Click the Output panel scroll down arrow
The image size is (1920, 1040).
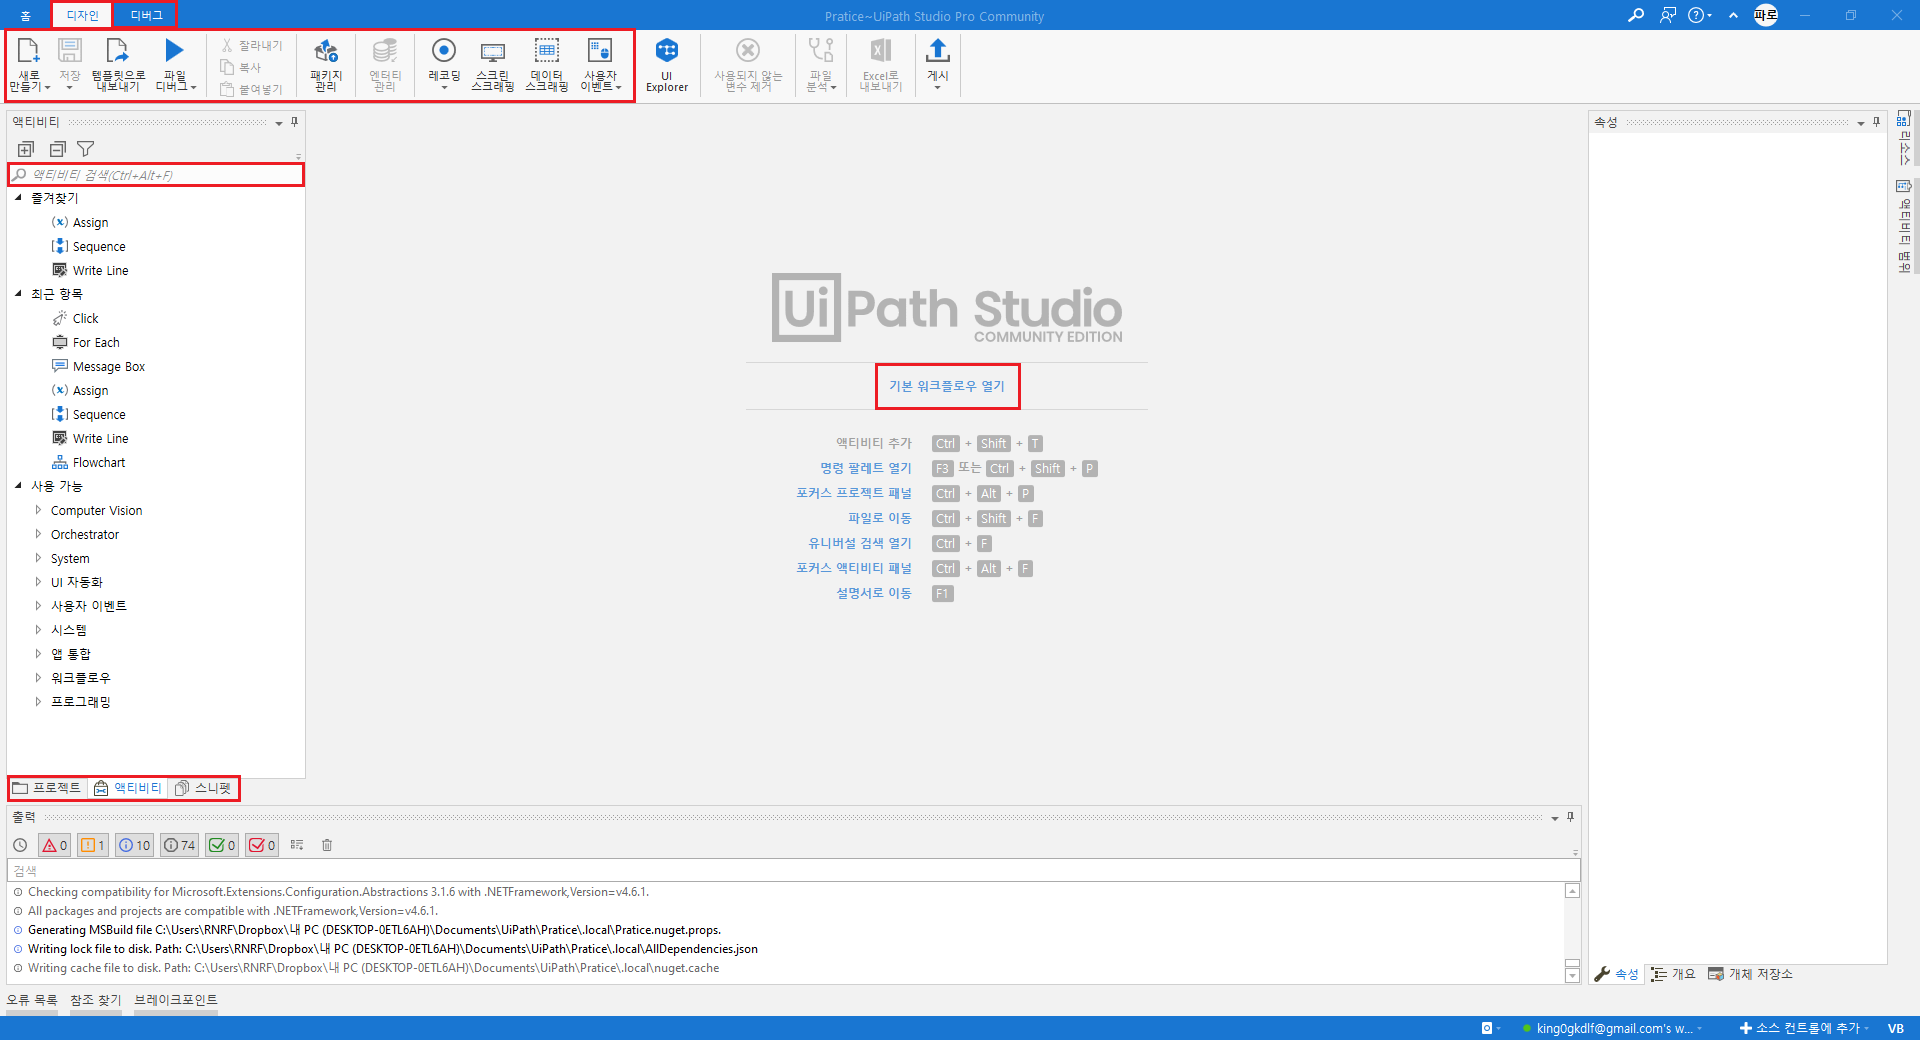coord(1572,976)
